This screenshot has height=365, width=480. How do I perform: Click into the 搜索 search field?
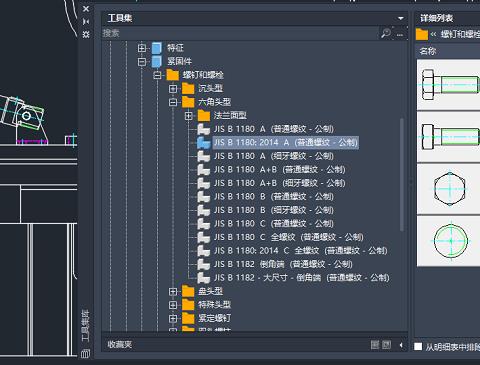(240, 33)
